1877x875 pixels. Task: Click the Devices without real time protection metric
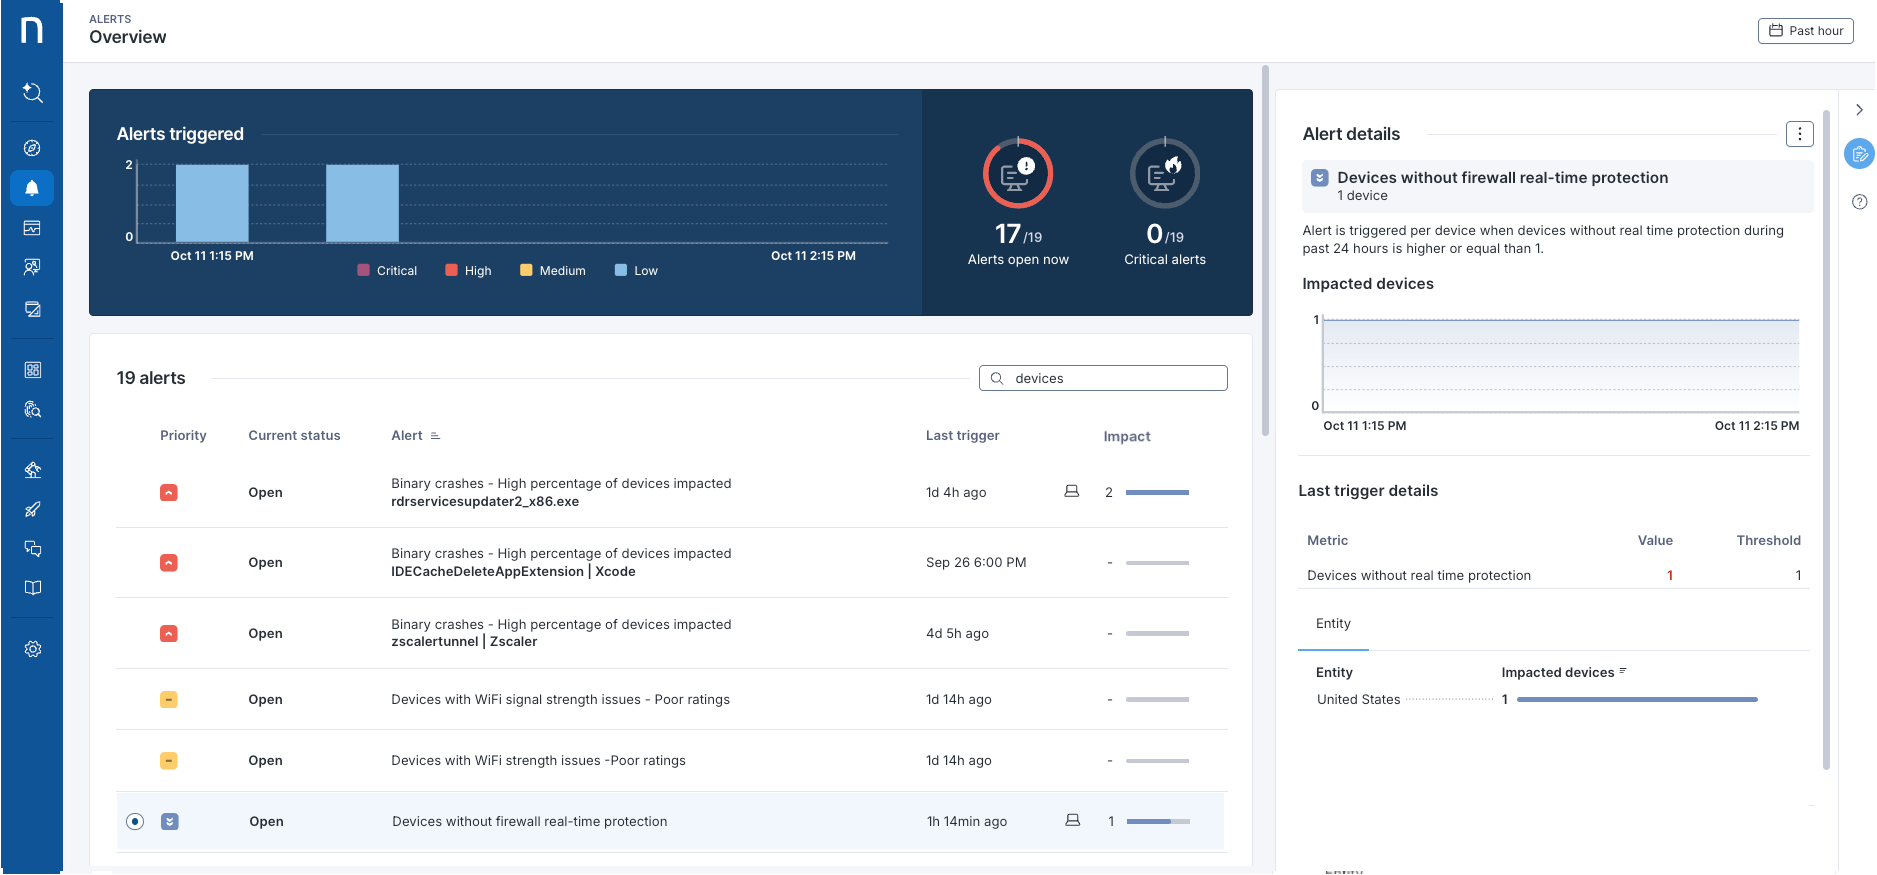pos(1419,576)
